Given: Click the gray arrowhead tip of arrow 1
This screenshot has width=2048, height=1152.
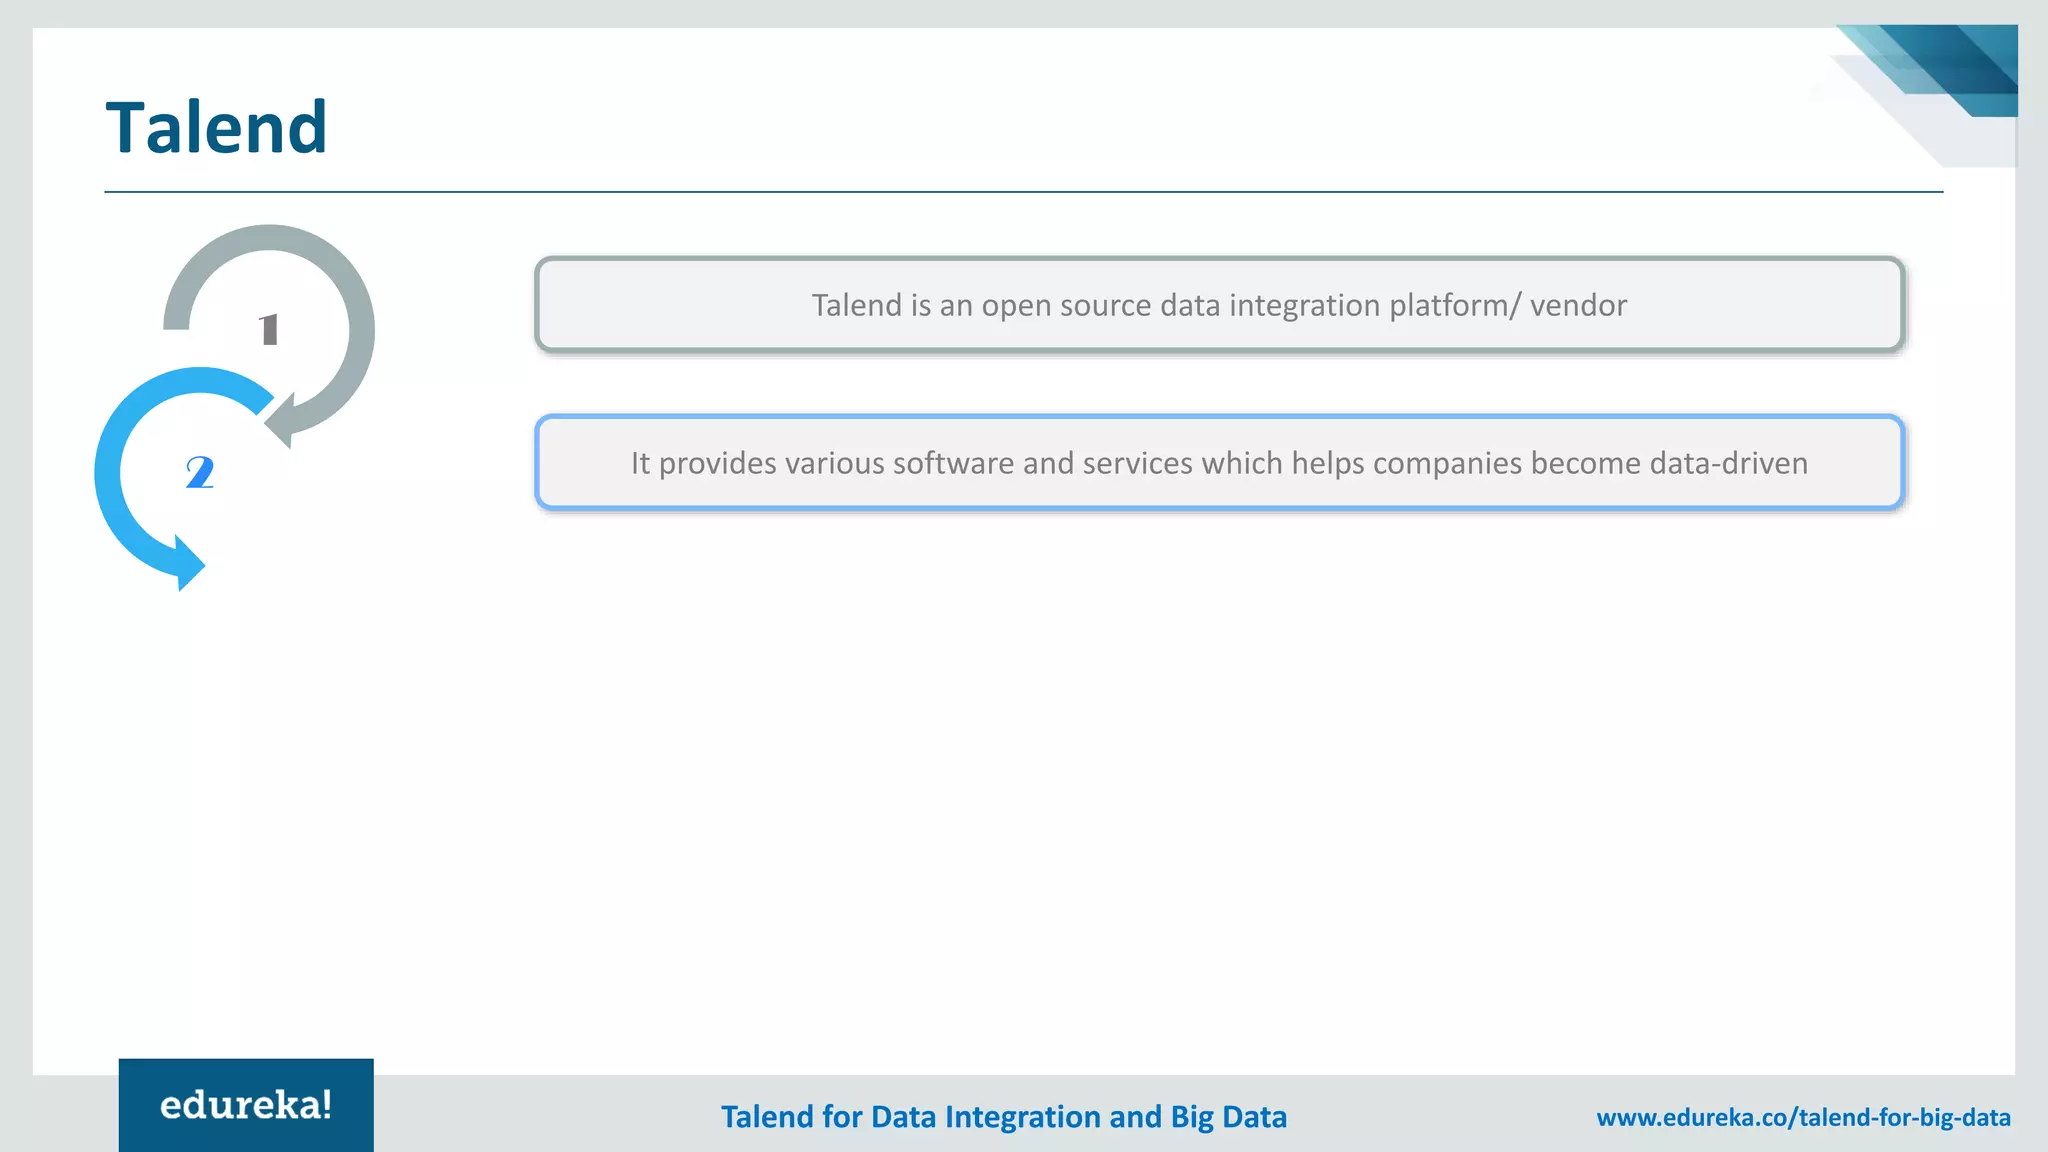Looking at the screenshot, I should click(279, 424).
